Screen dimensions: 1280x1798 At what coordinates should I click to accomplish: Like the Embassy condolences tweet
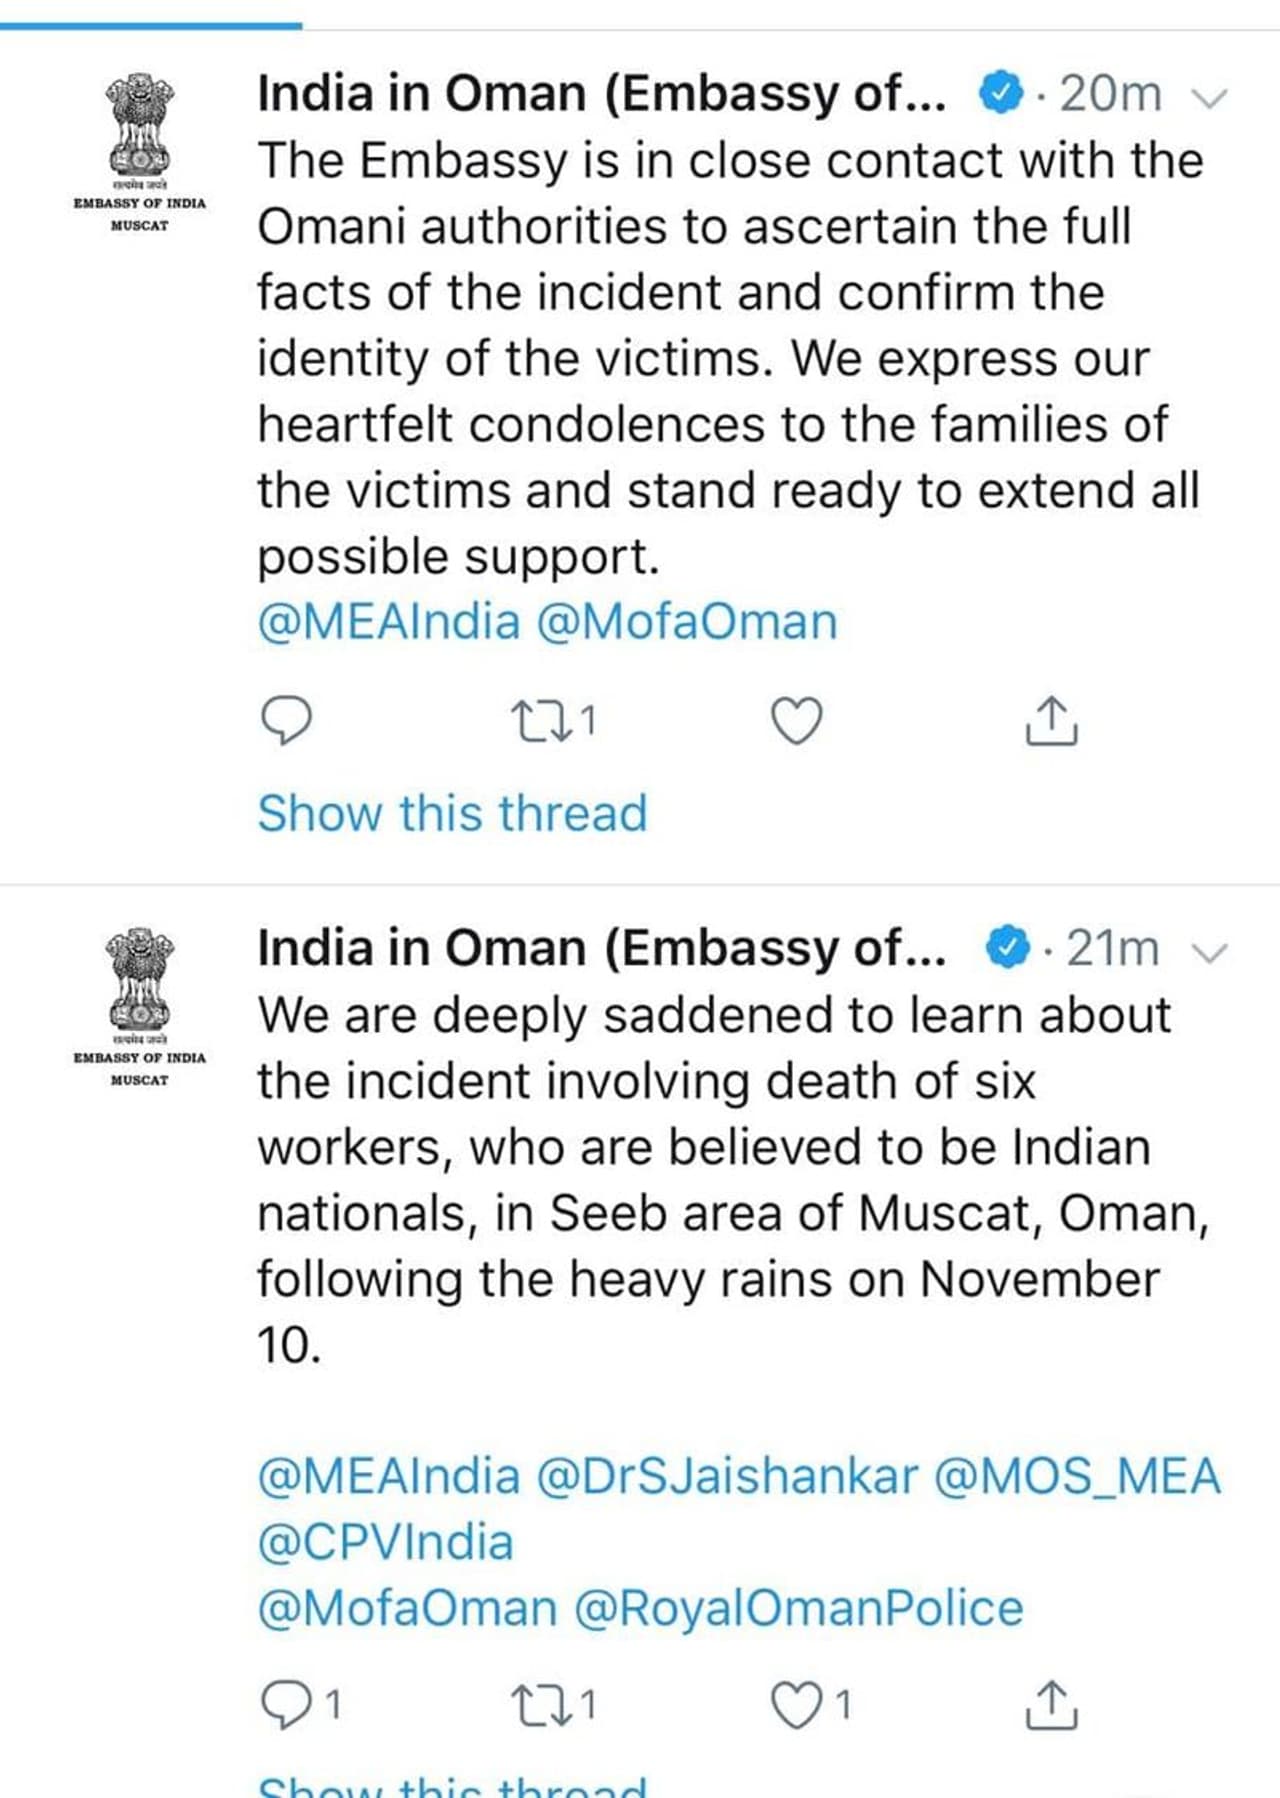coord(797,720)
